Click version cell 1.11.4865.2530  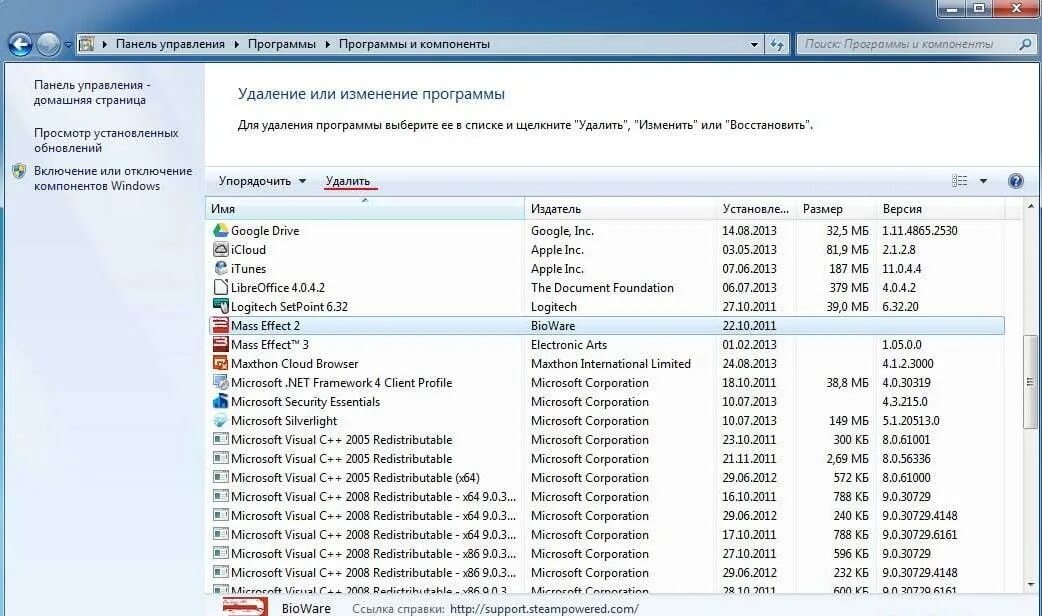920,231
